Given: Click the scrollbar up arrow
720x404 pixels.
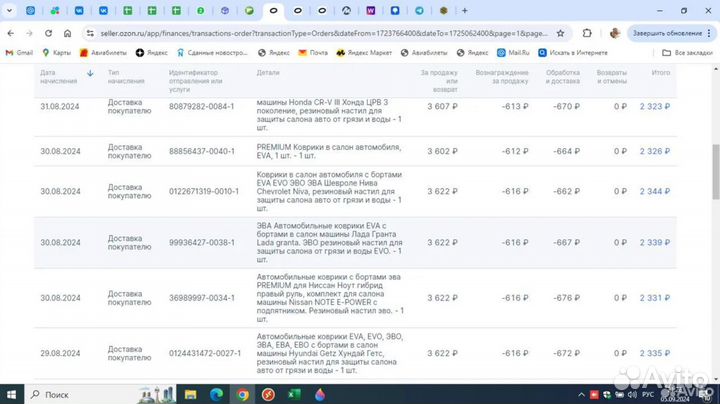Looking at the screenshot, I should (x=716, y=69).
